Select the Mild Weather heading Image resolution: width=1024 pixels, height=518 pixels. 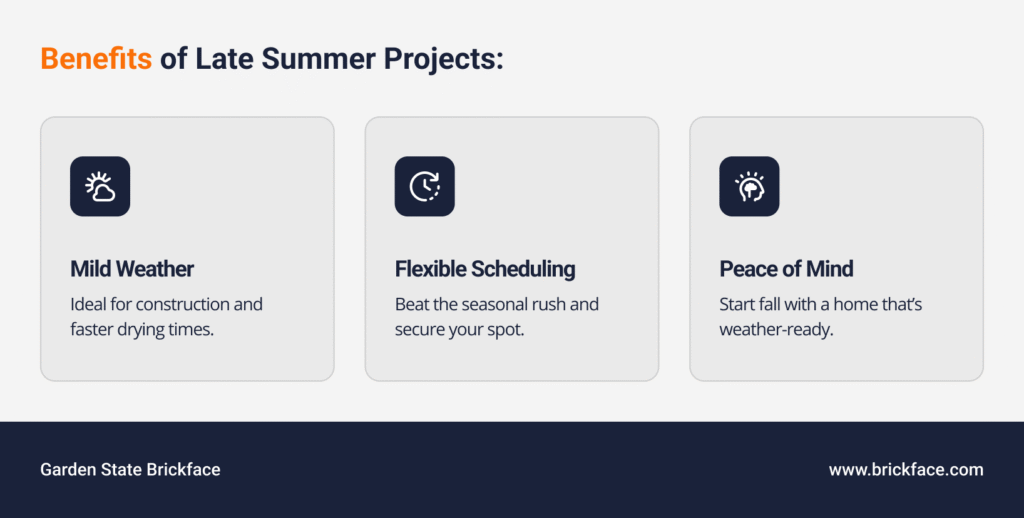(x=132, y=269)
